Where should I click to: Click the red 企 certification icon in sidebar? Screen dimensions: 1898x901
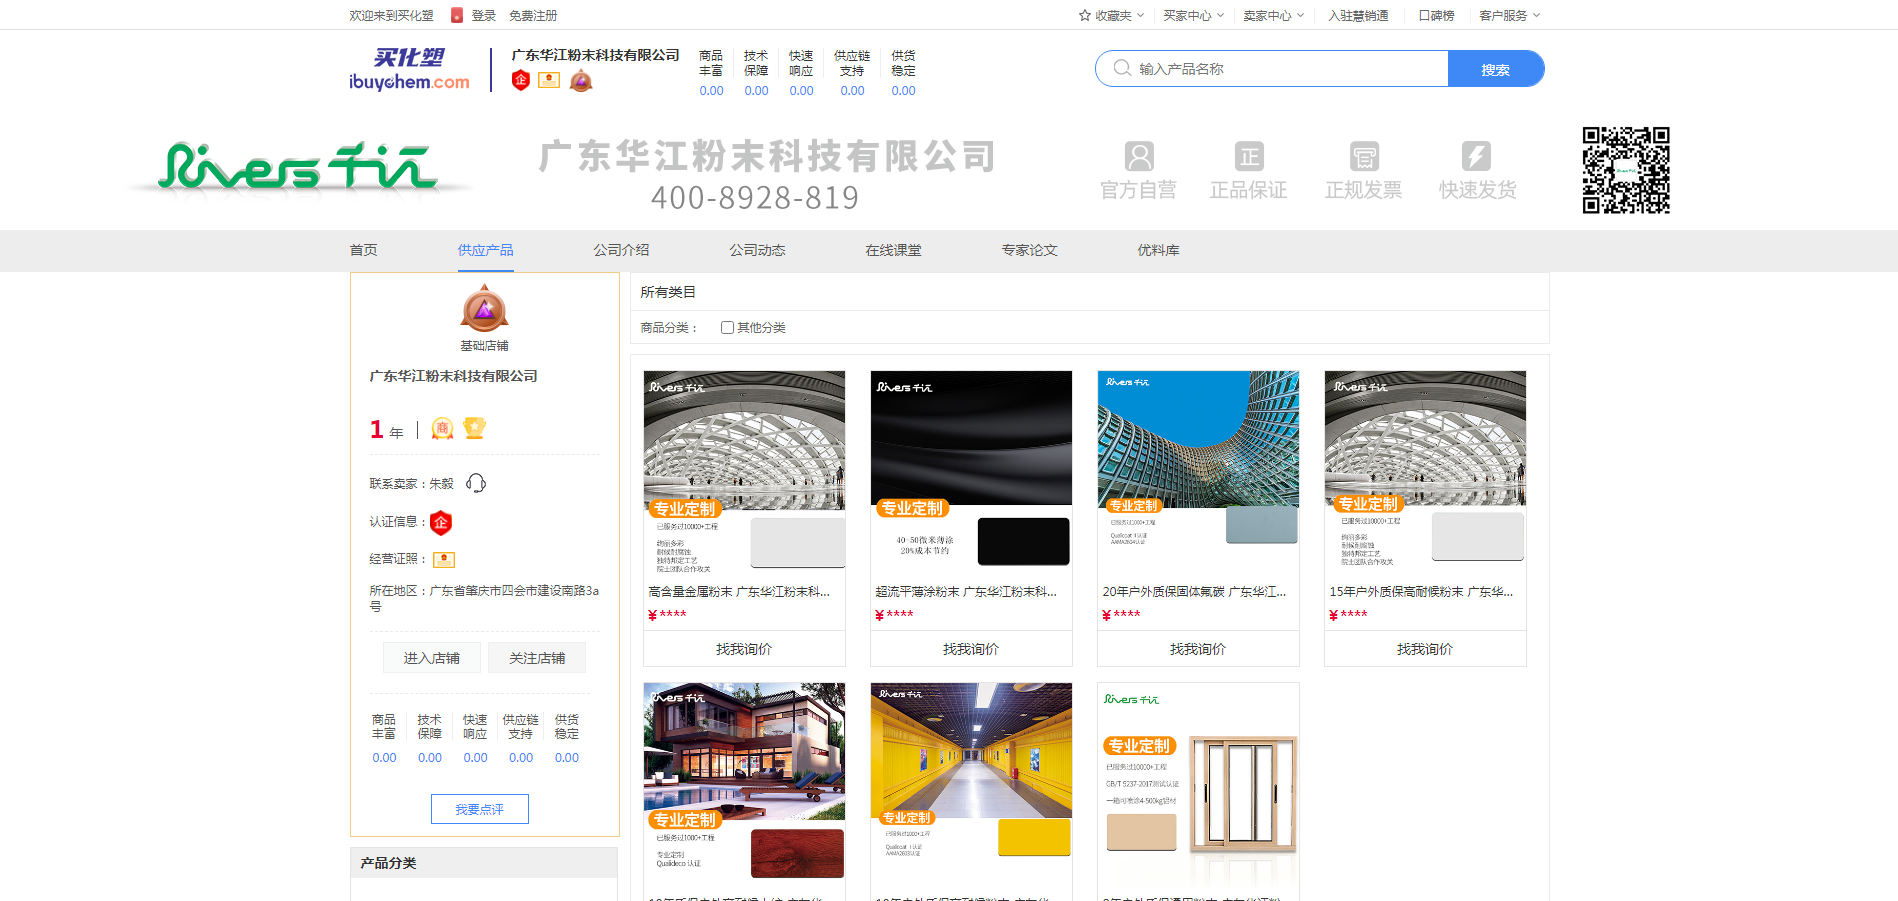tap(441, 522)
